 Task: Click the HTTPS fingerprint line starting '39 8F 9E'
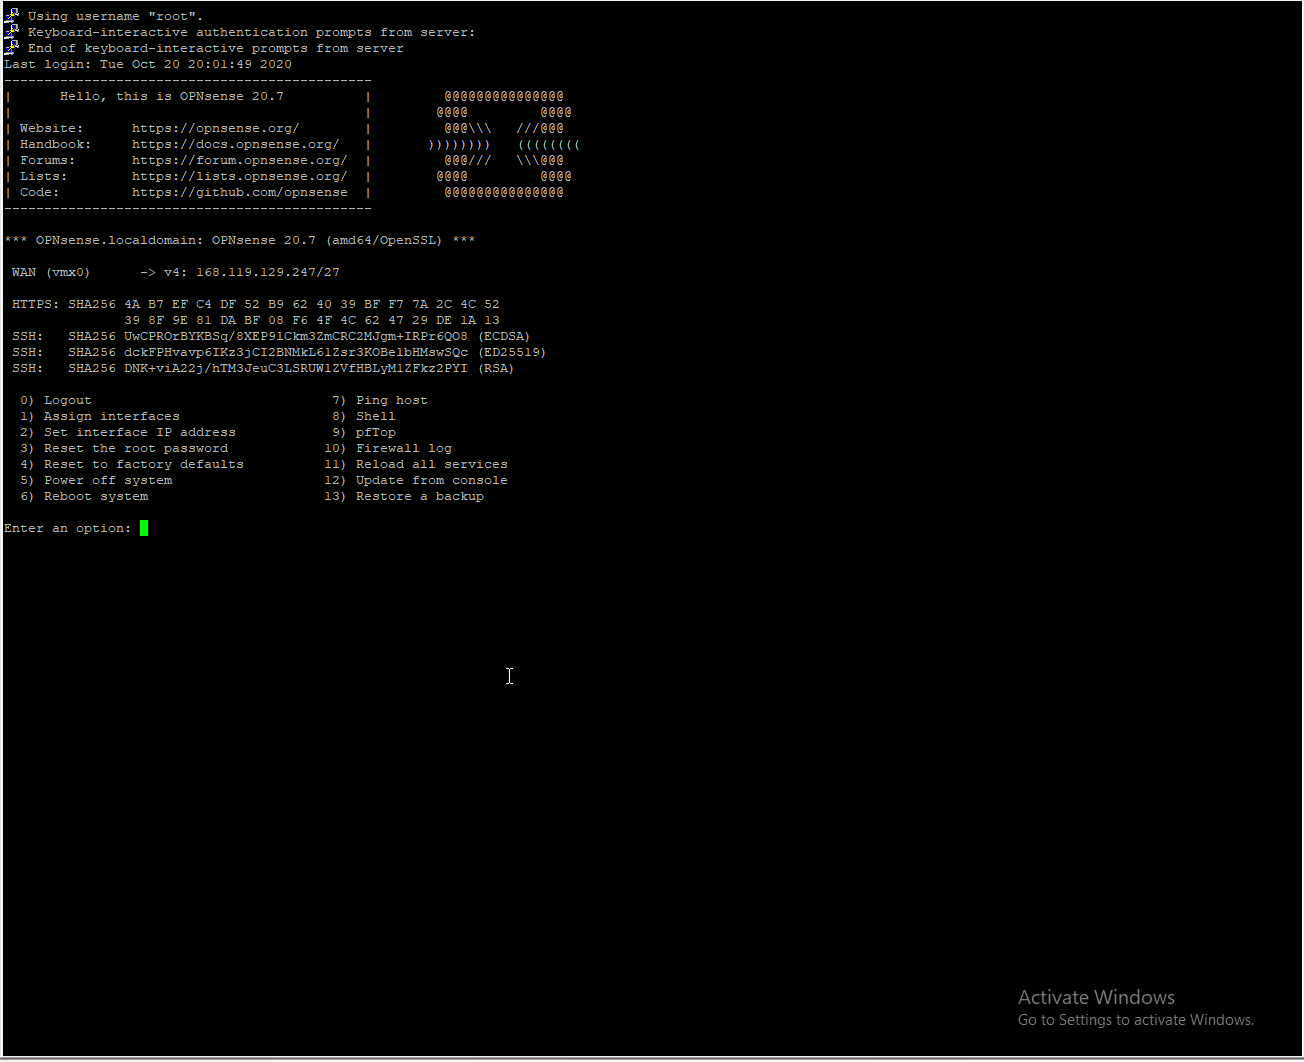[312, 320]
